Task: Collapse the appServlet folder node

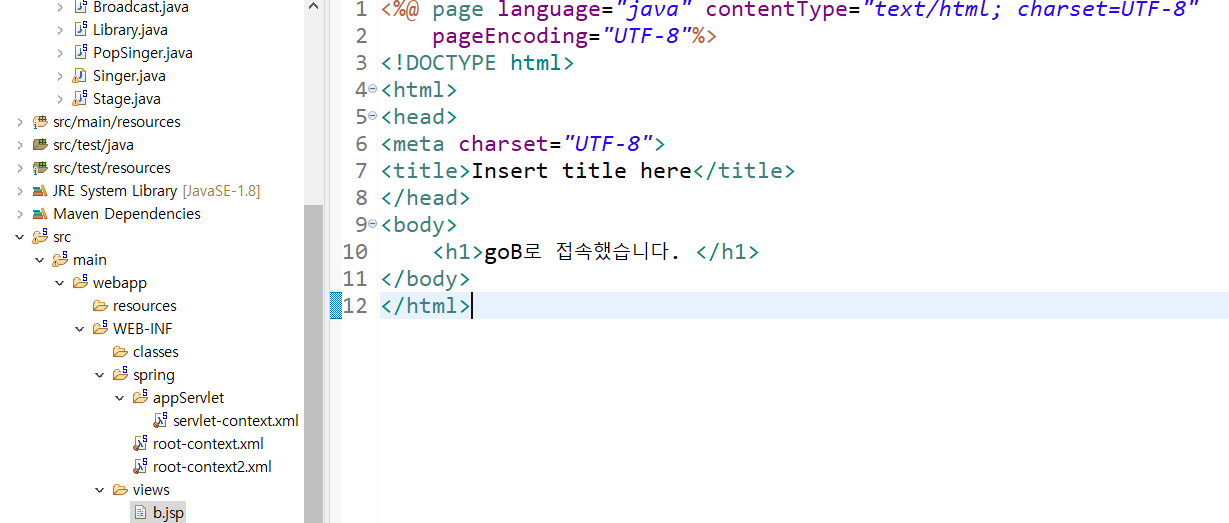Action: (x=120, y=398)
